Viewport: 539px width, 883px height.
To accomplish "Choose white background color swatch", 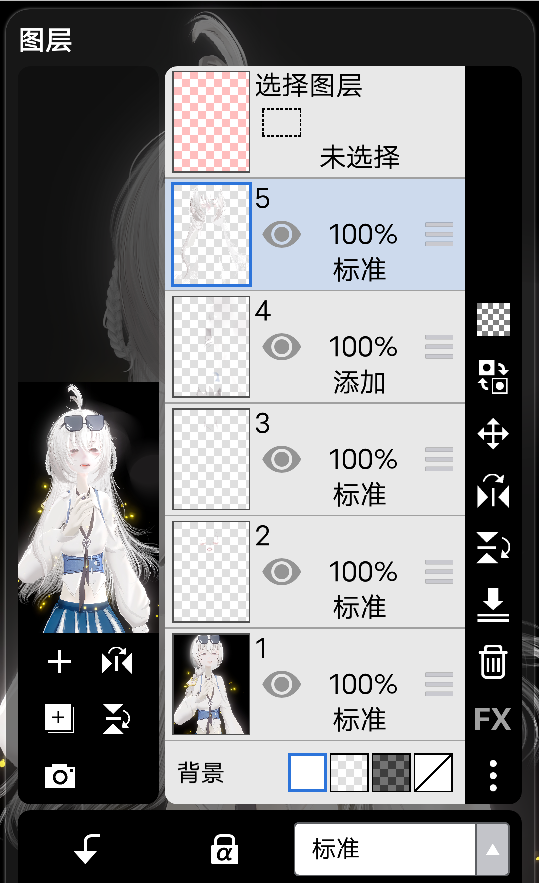I will 307,773.
